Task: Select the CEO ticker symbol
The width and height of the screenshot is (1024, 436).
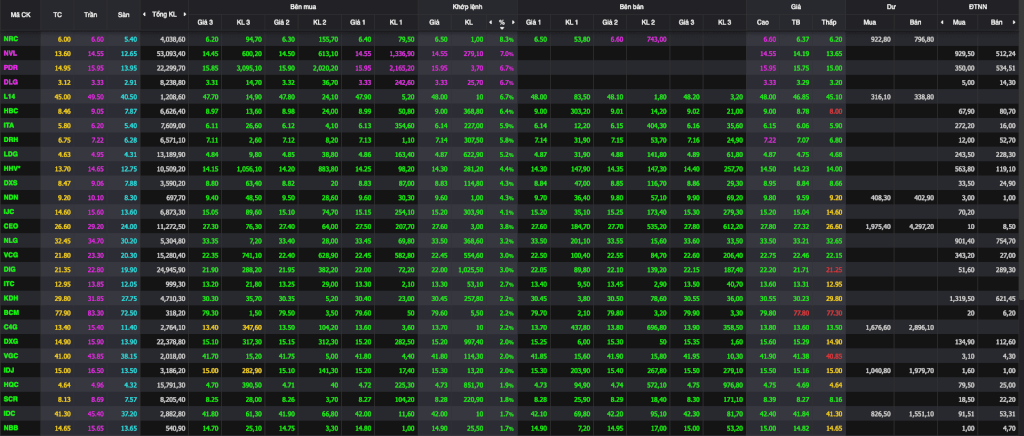Action: click(10, 226)
